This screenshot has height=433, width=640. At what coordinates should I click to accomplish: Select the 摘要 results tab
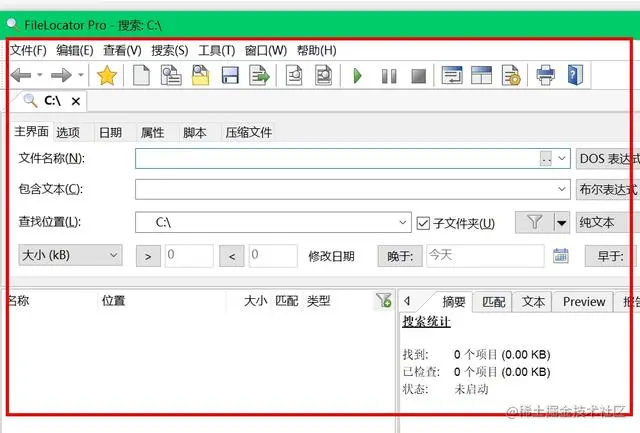click(453, 302)
